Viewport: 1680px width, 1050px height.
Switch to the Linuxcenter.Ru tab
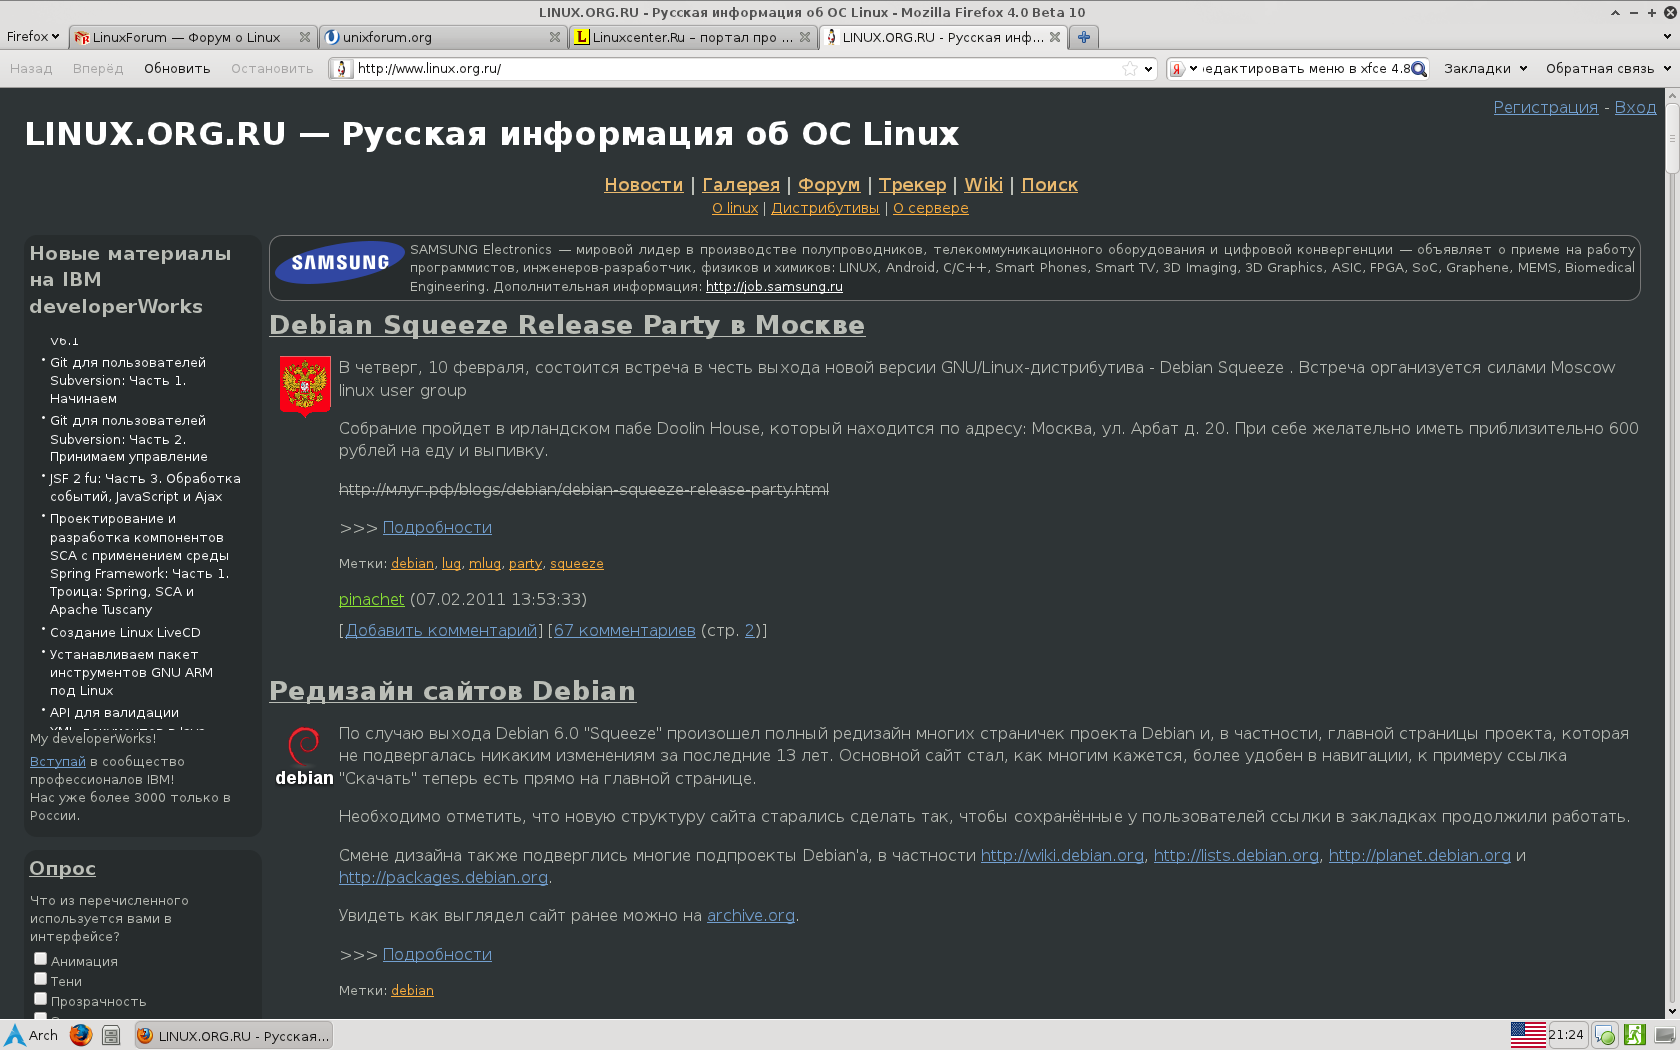[692, 37]
